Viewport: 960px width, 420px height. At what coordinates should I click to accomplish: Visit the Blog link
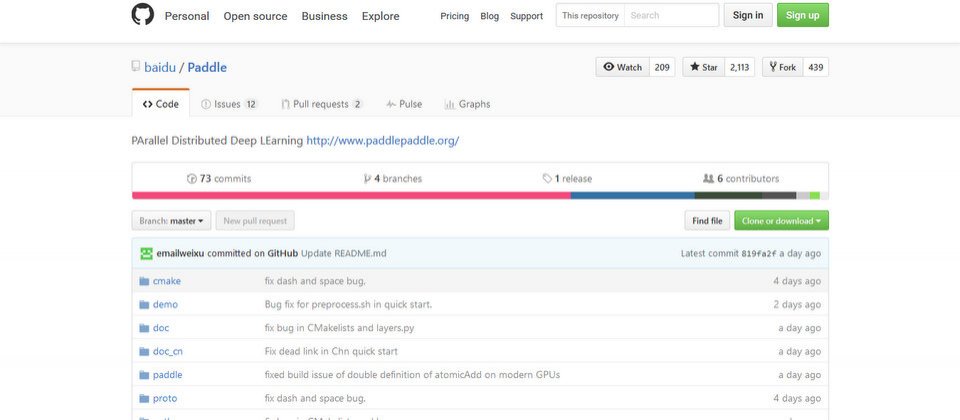pos(490,16)
